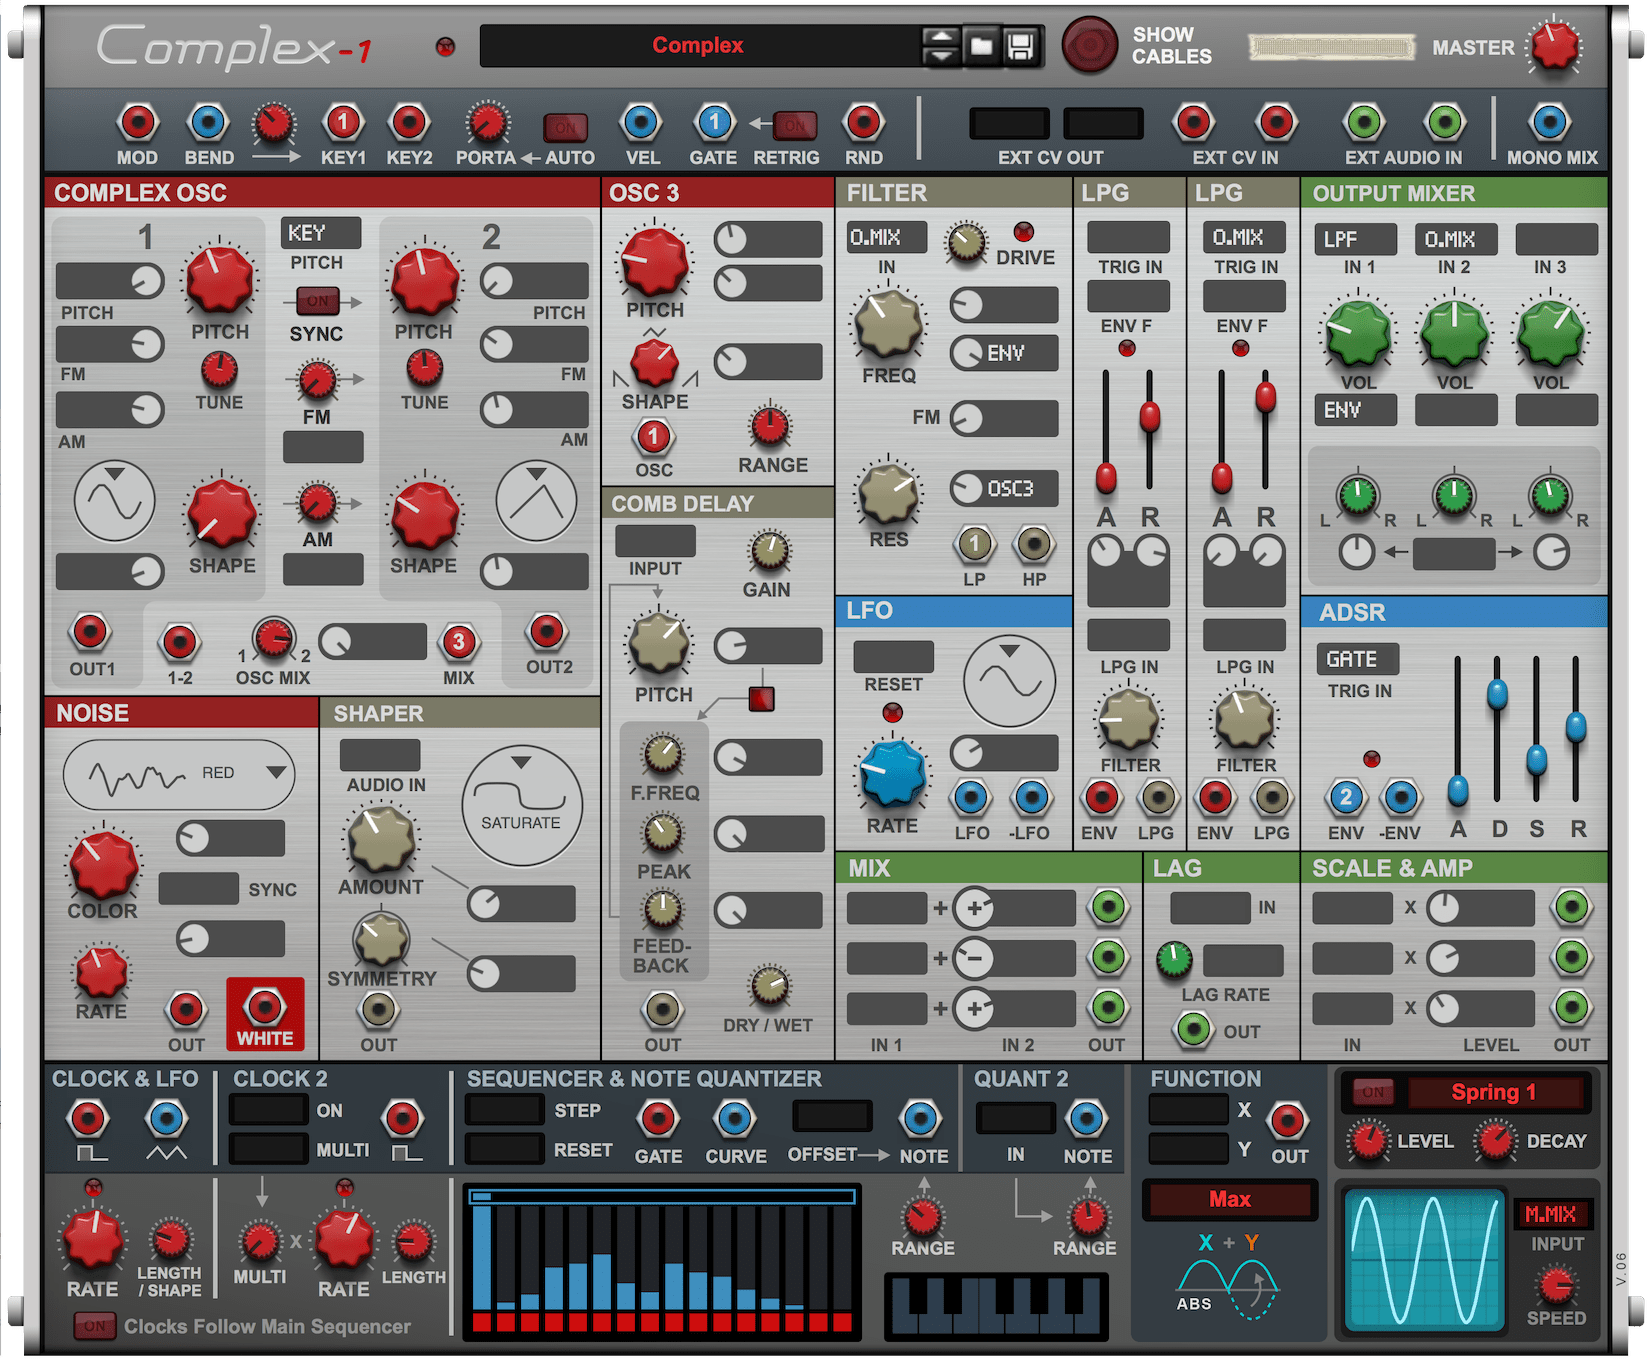The height and width of the screenshot is (1365, 1650).
Task: Click the oscilloscope waveform display
Action: [1424, 1259]
